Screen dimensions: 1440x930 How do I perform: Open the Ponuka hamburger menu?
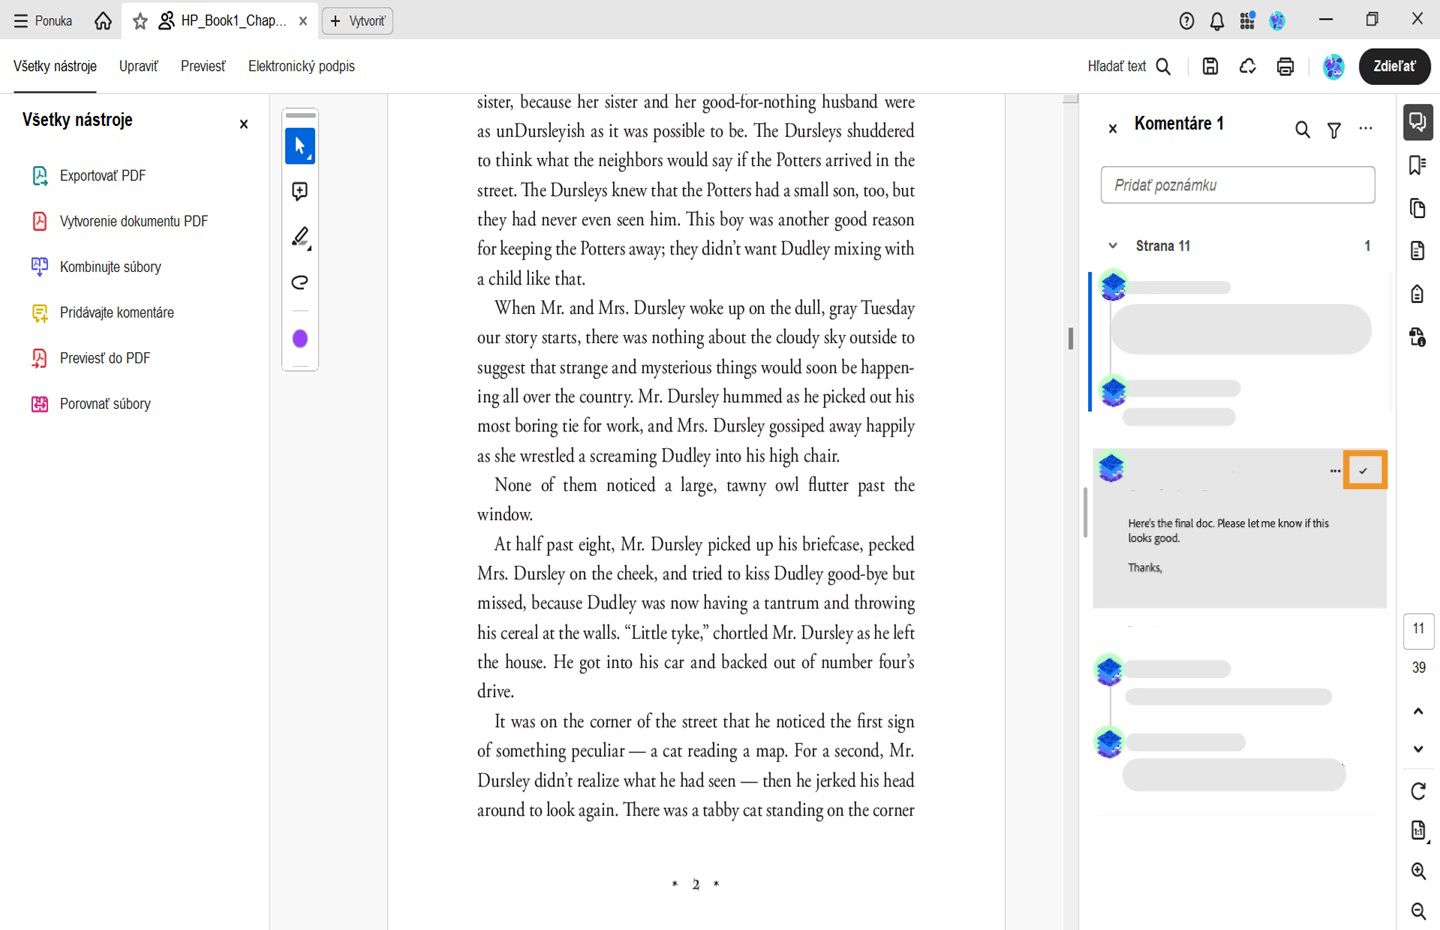point(43,20)
